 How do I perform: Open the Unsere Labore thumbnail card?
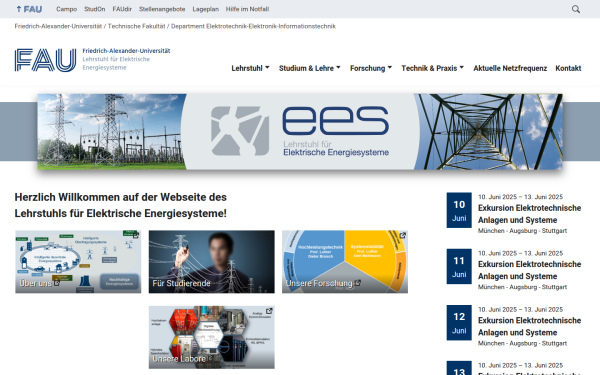click(x=212, y=337)
